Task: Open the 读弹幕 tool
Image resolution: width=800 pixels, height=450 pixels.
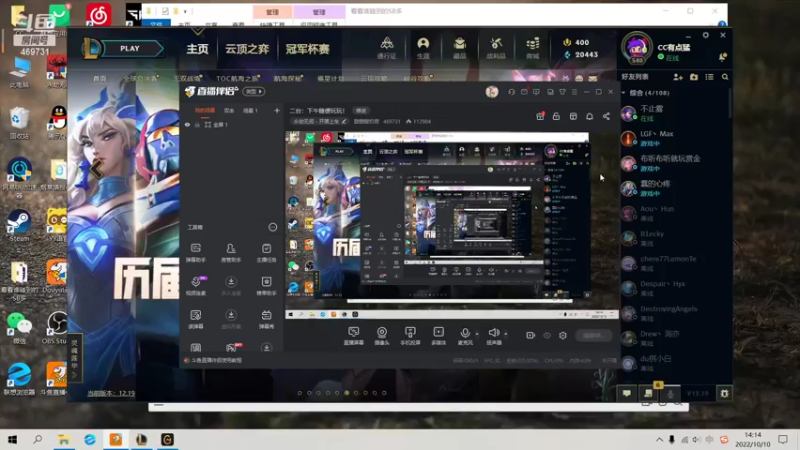Action: (x=196, y=319)
